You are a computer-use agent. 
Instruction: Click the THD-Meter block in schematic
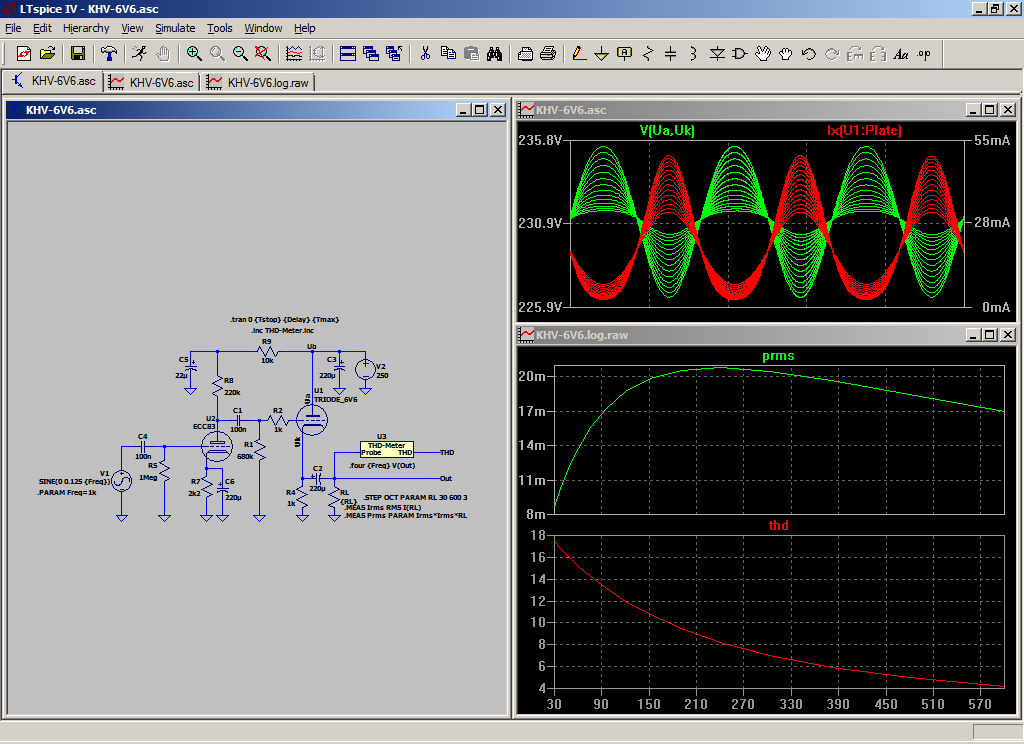click(x=386, y=448)
